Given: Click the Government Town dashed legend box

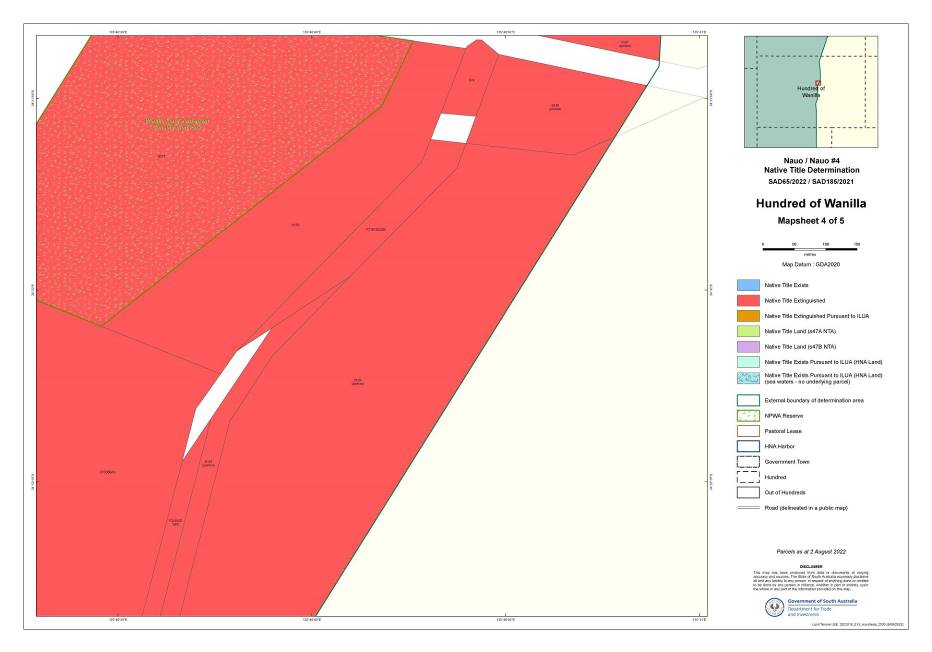Looking at the screenshot, I should click(x=748, y=462).
